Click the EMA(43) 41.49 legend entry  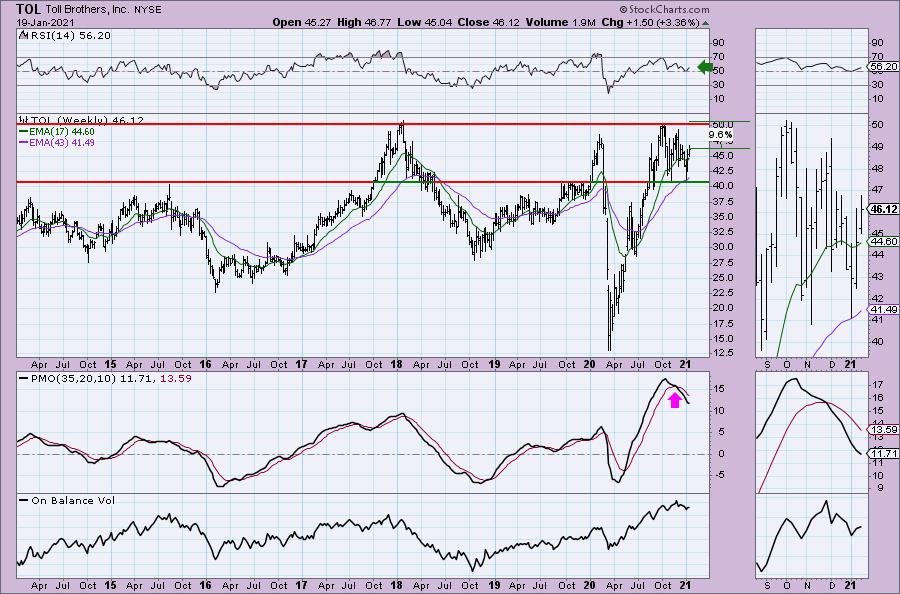tap(57, 142)
